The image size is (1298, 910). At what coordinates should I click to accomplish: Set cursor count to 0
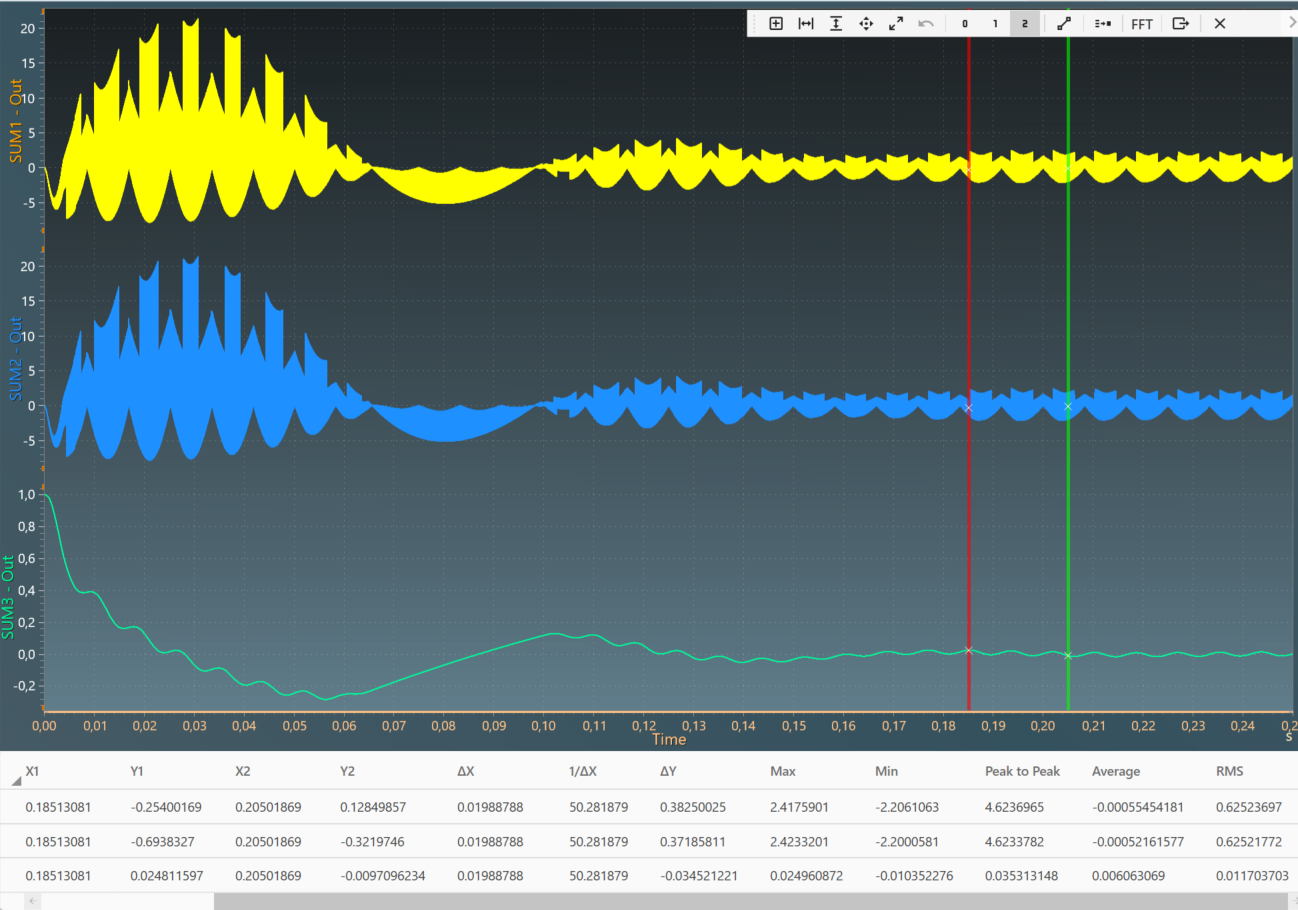click(965, 23)
